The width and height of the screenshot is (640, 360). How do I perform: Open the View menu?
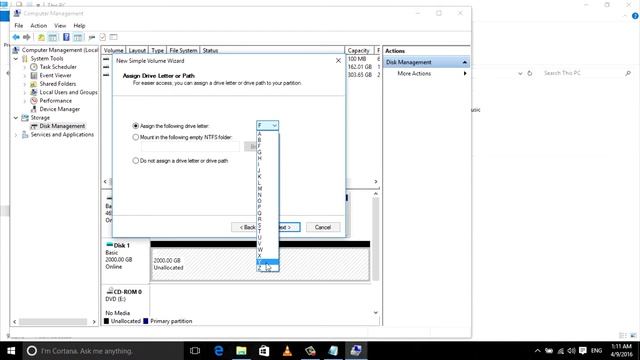pyautogui.click(x=60, y=26)
